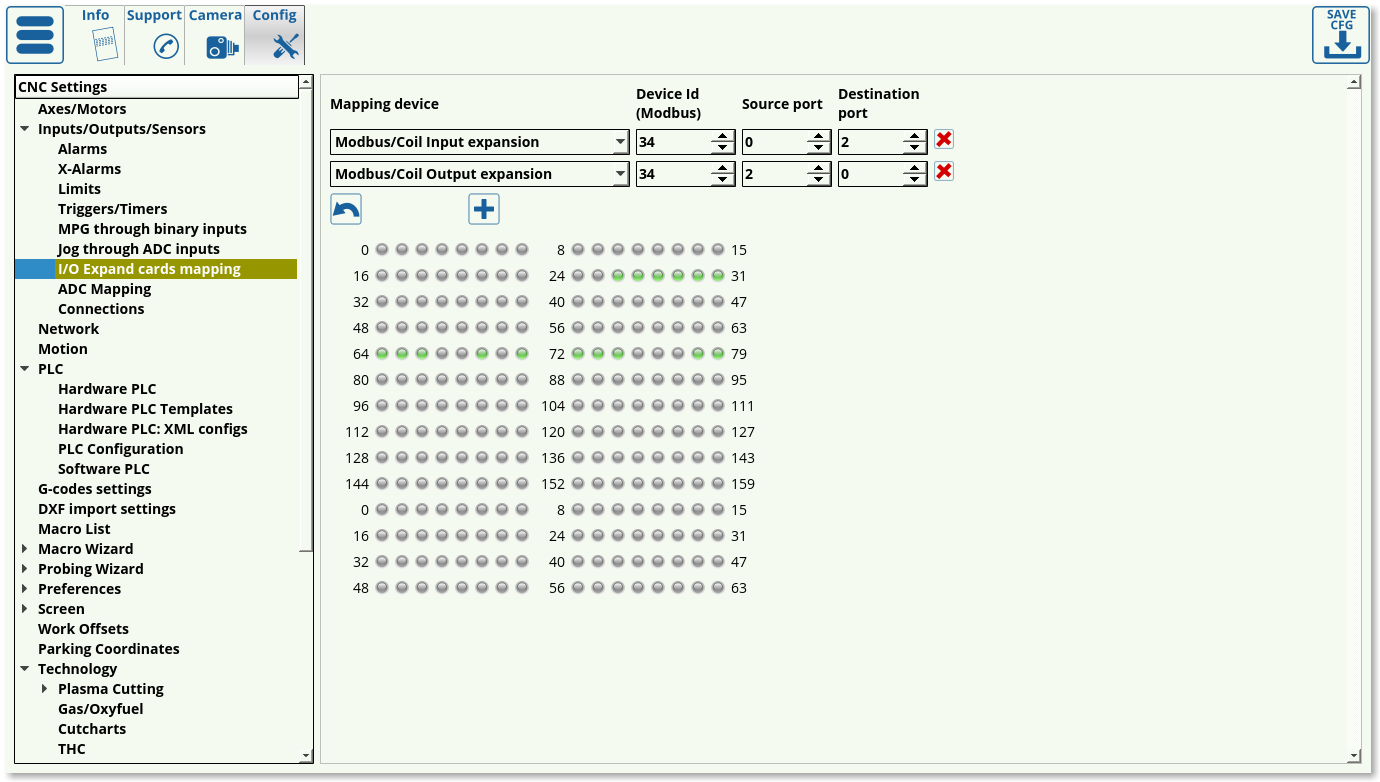Open the Camera tab

(x=216, y=35)
